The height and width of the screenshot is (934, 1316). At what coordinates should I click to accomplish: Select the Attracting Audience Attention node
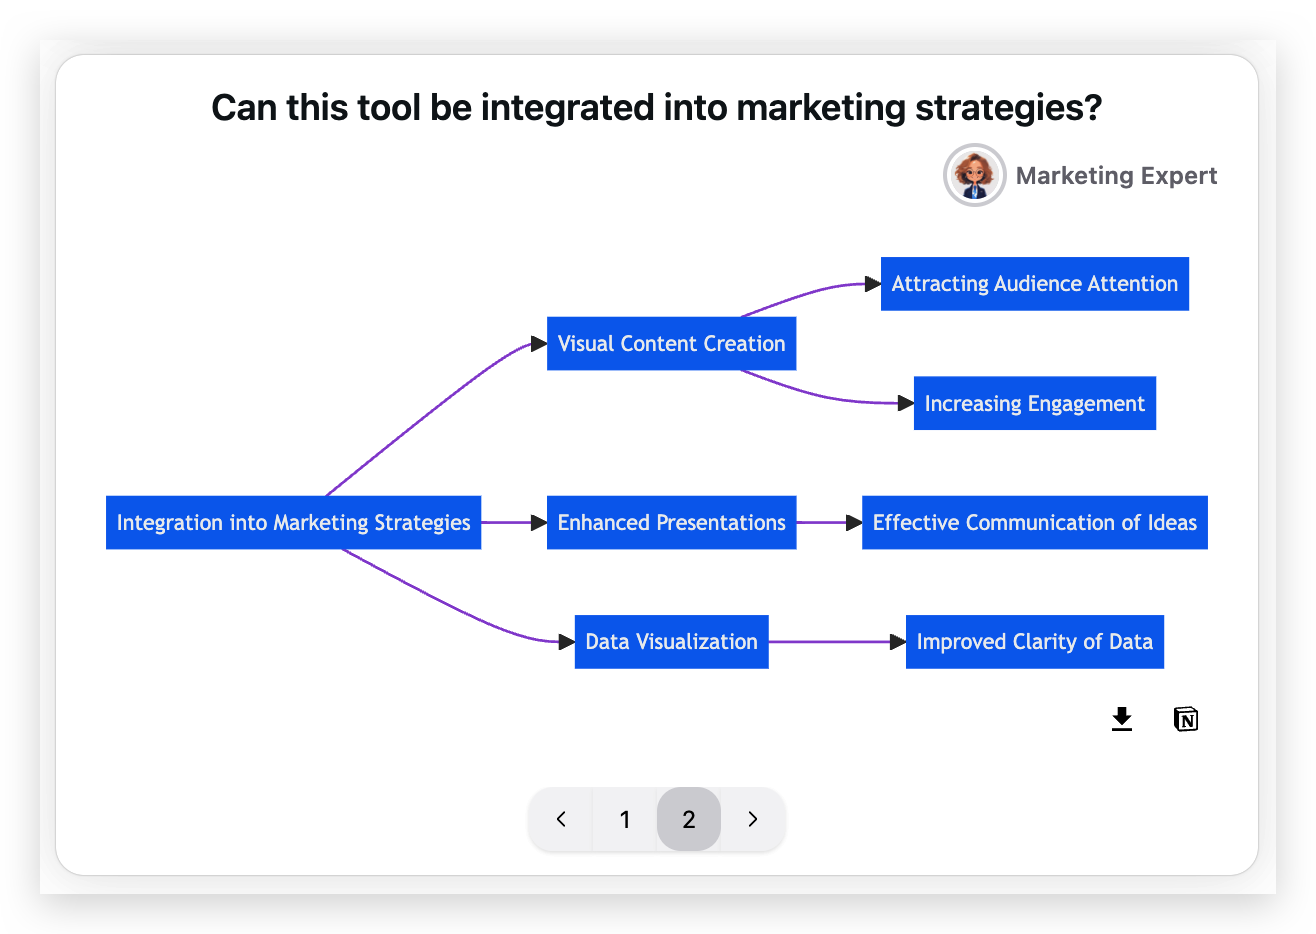pos(1034,284)
